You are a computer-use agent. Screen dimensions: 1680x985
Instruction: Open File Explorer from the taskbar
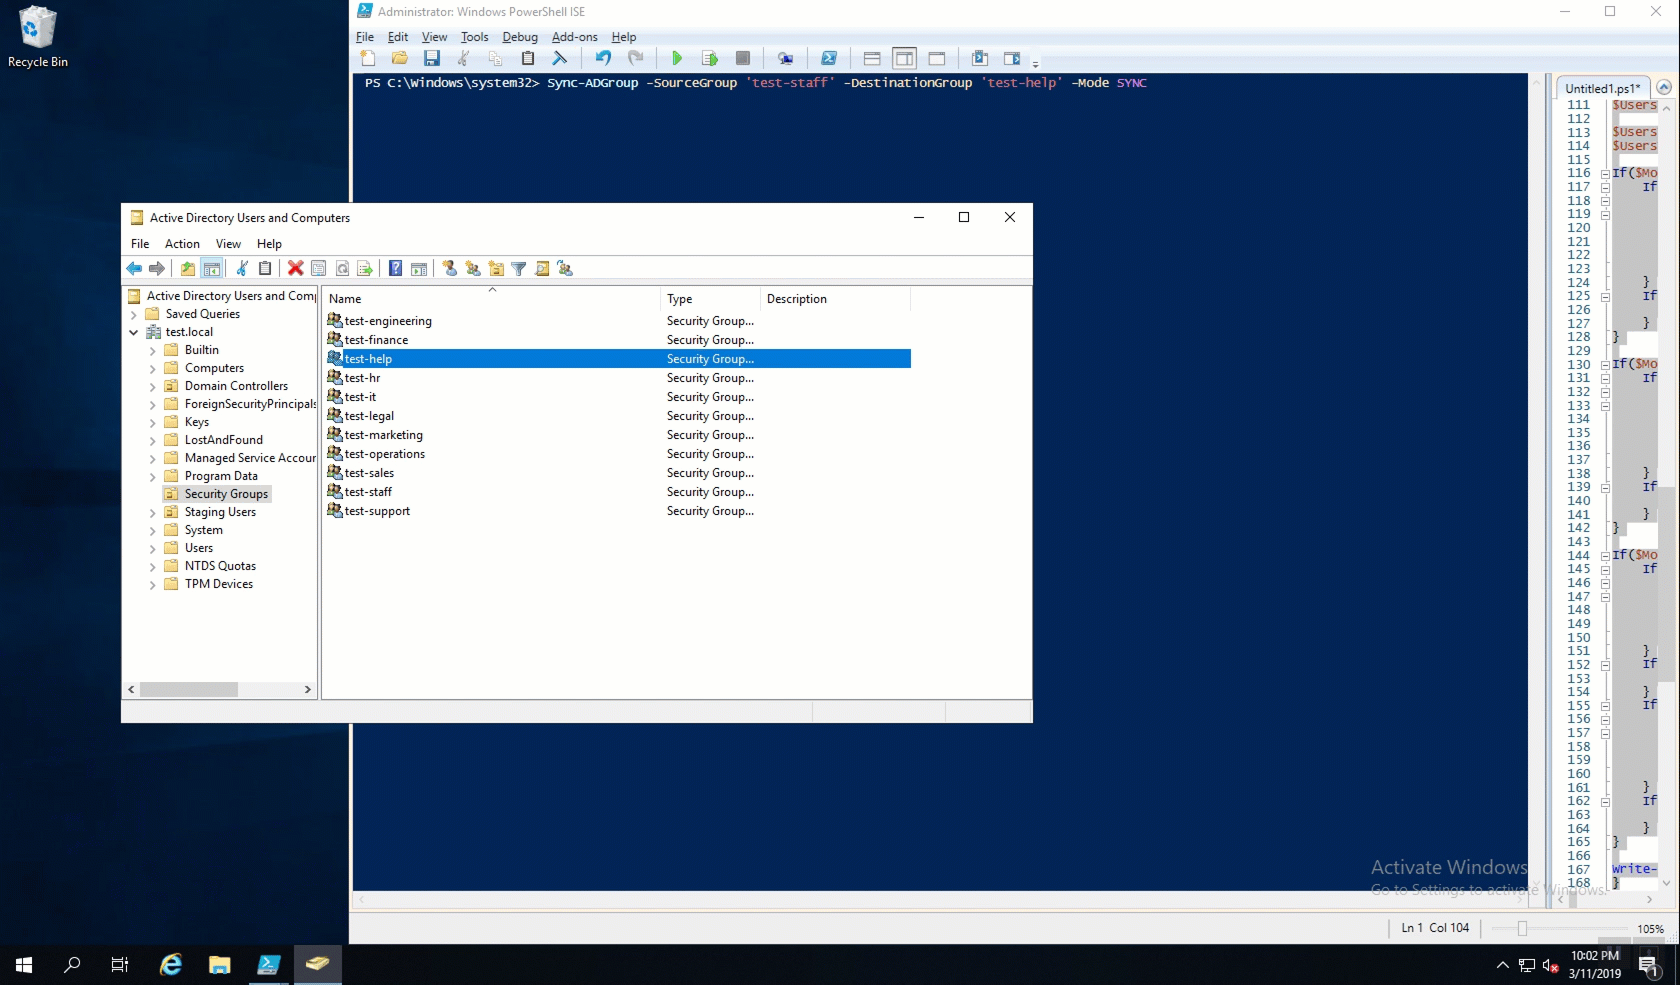pyautogui.click(x=220, y=965)
